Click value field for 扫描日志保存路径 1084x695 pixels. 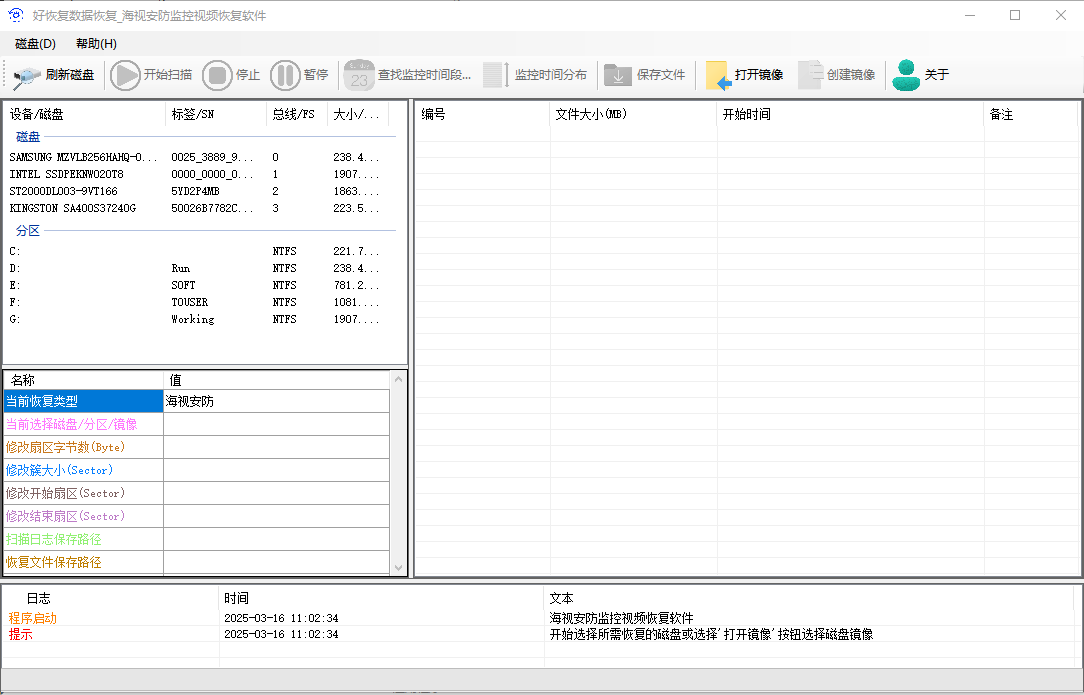(x=277, y=539)
